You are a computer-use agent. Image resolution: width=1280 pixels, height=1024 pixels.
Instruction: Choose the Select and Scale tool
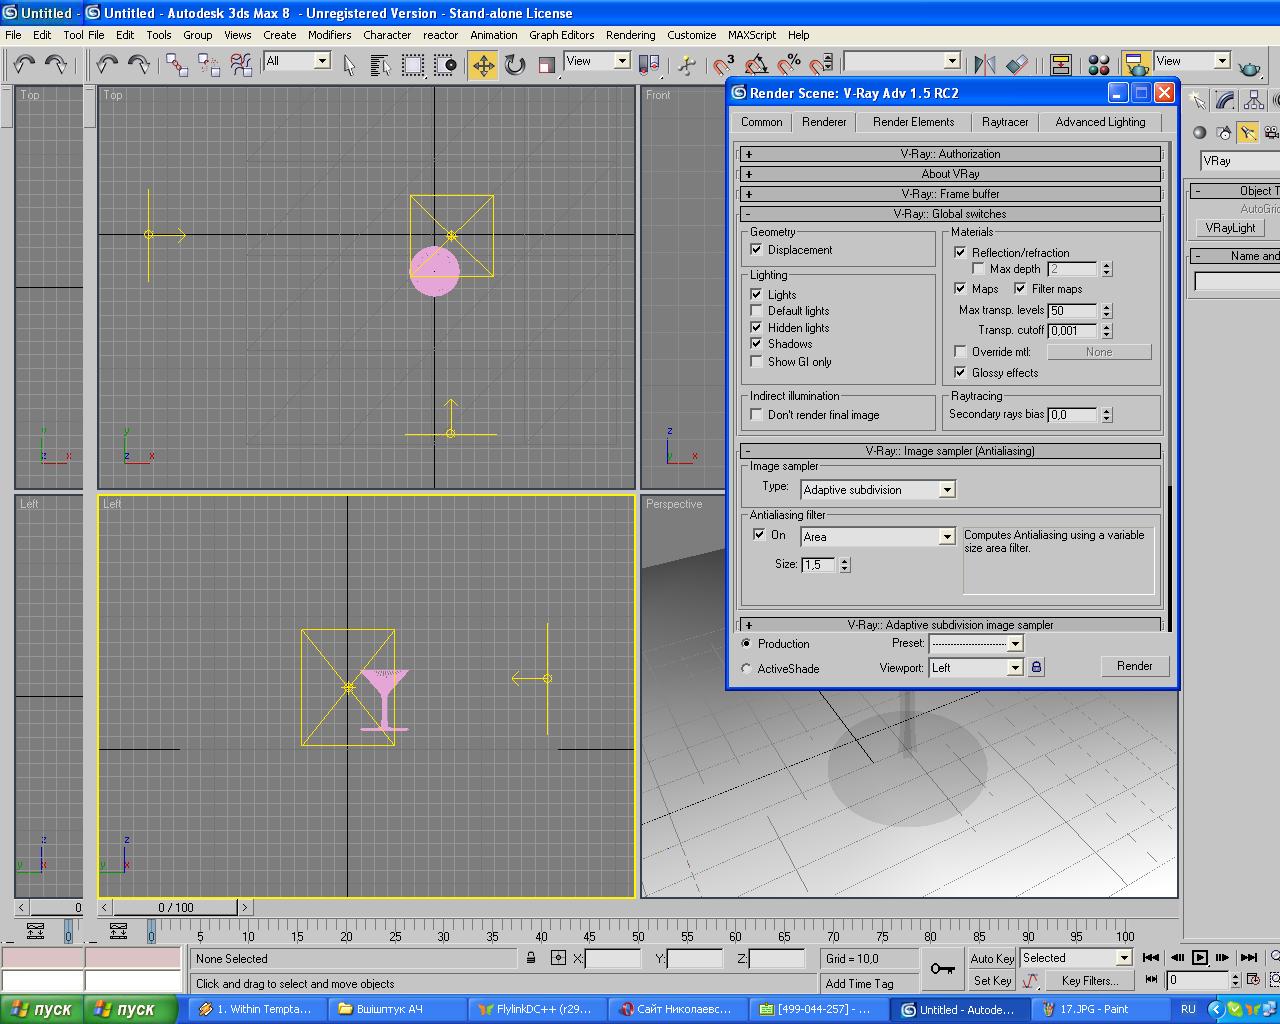547,65
